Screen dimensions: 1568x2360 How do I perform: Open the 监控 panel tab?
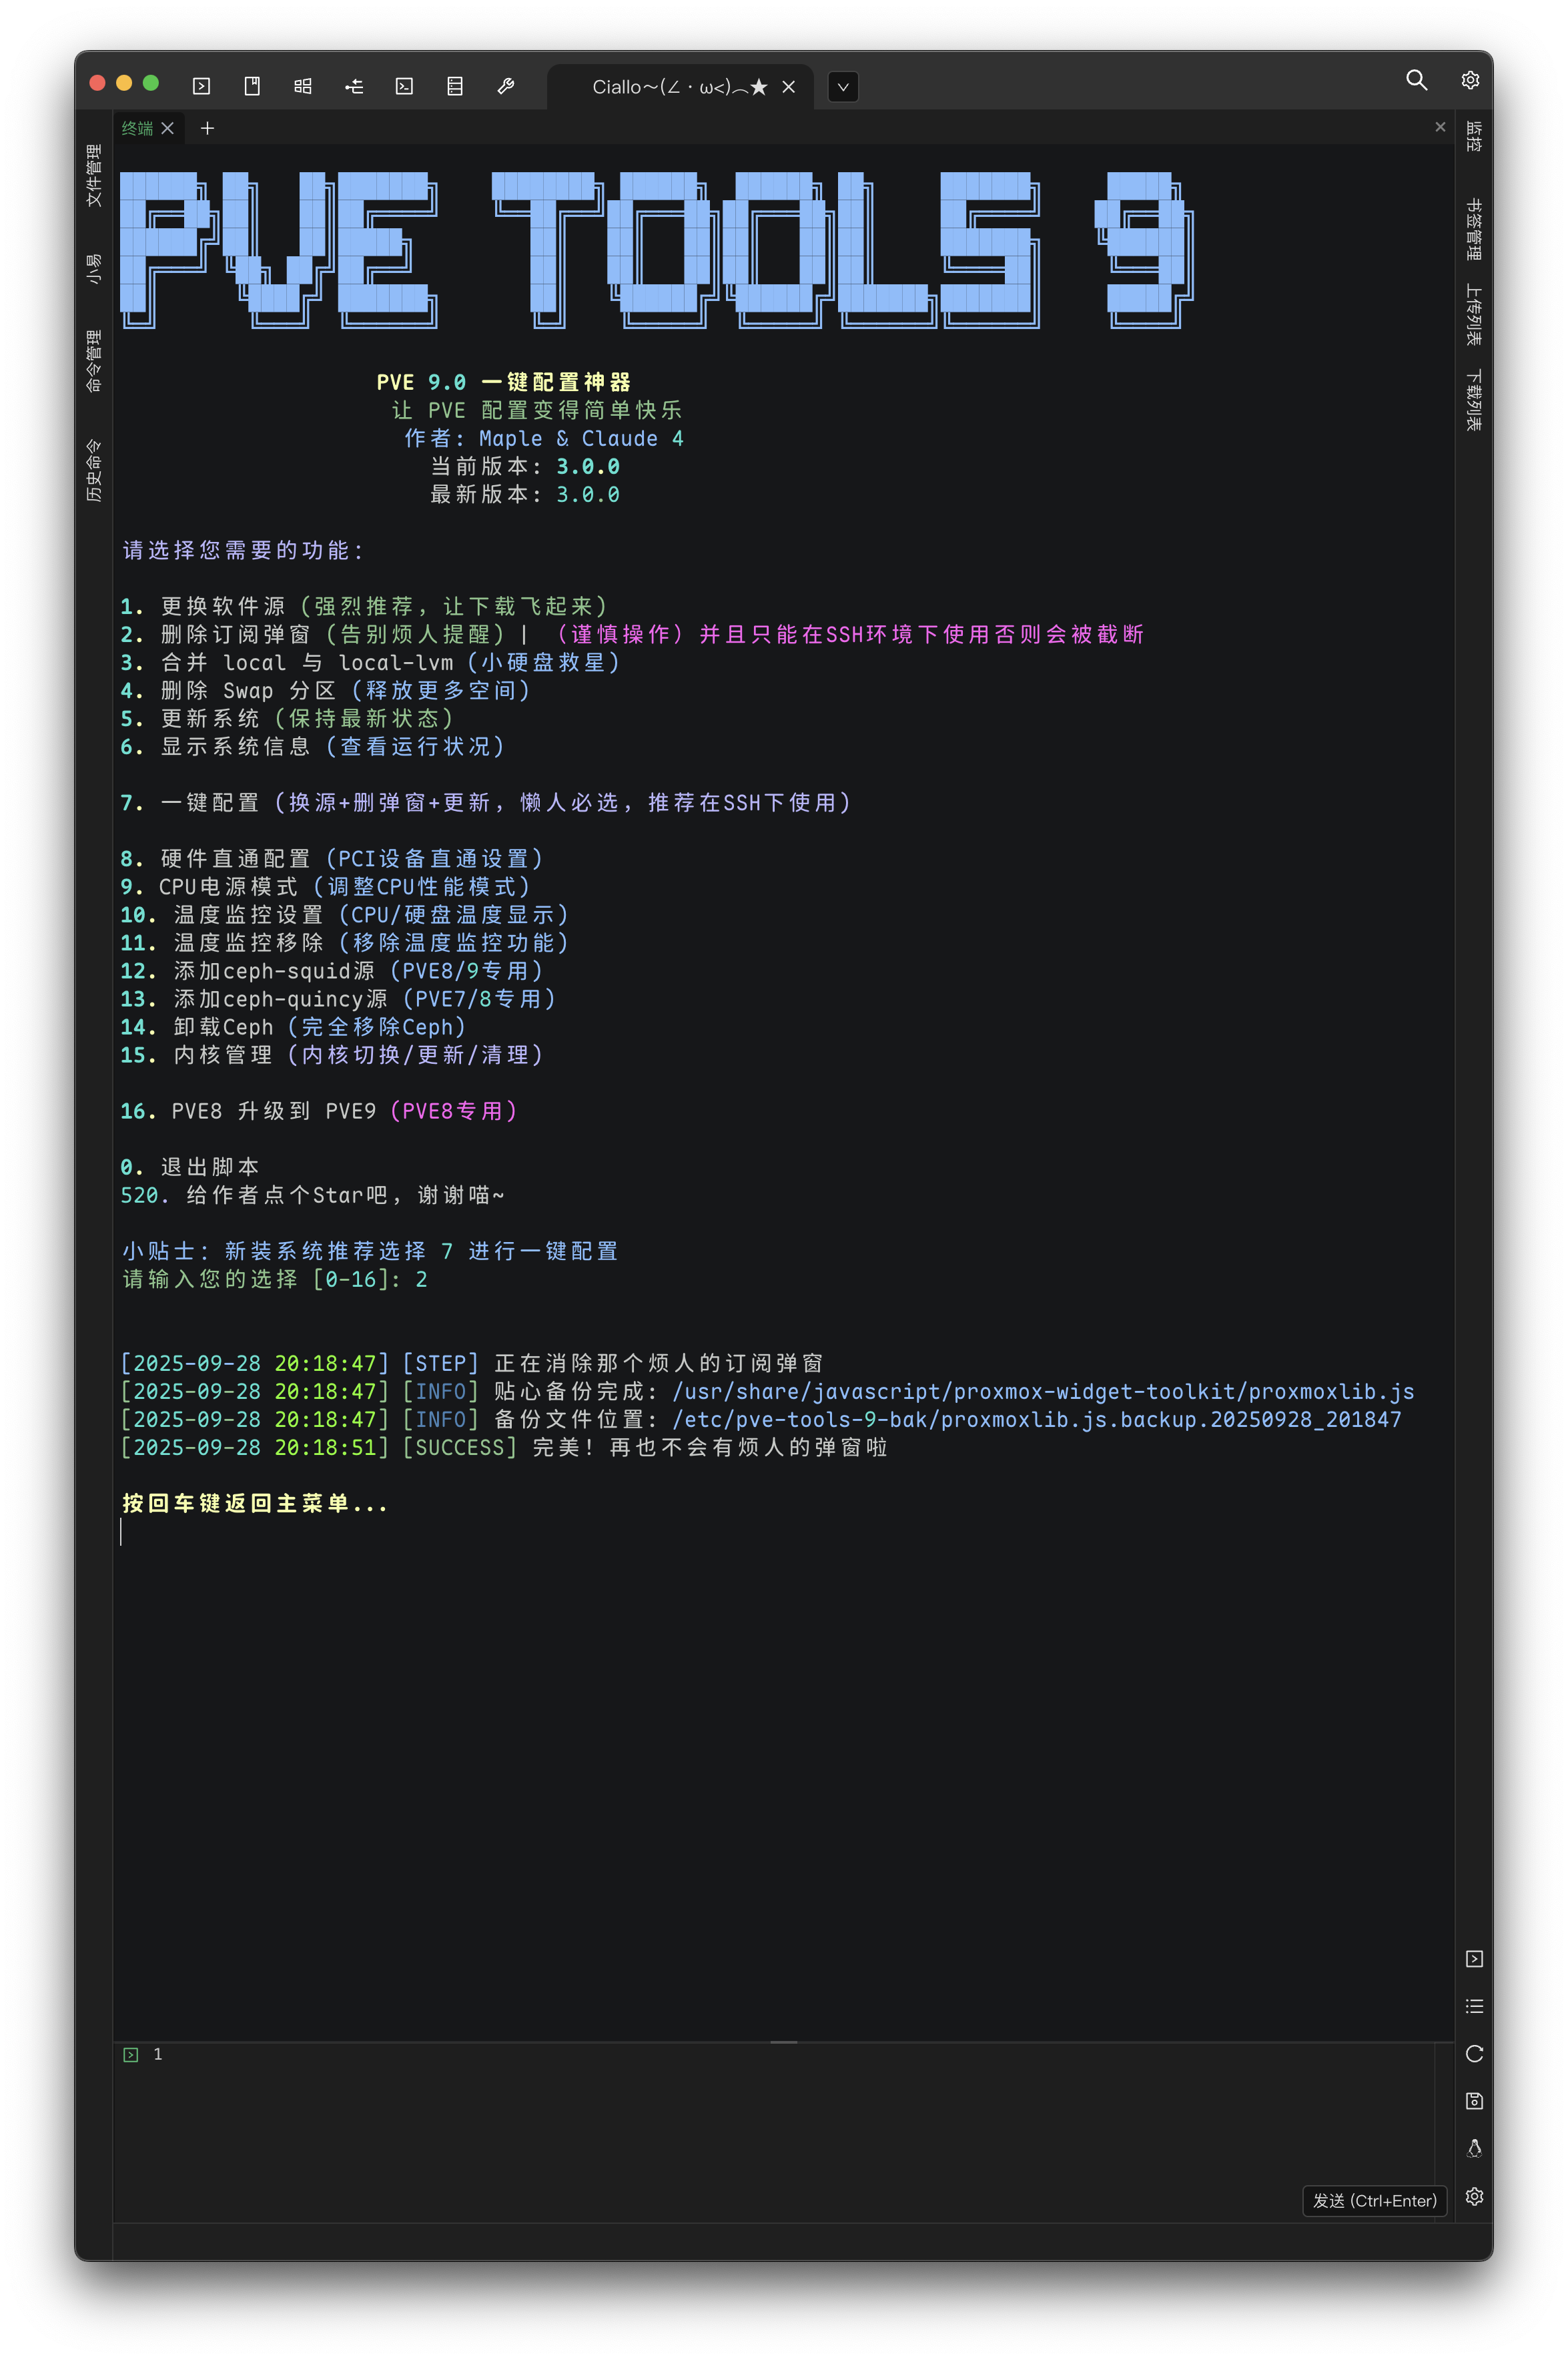pos(1474,136)
